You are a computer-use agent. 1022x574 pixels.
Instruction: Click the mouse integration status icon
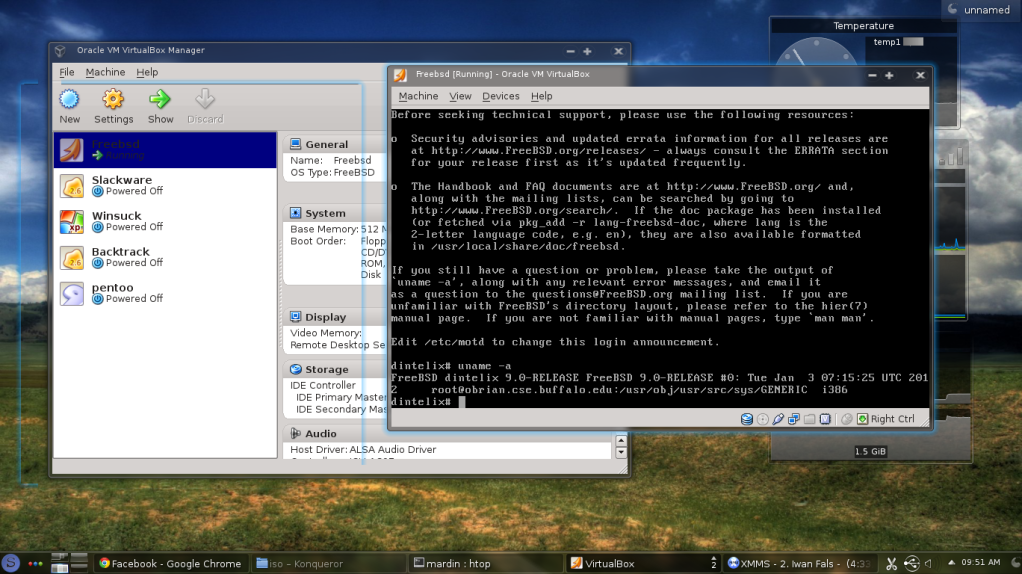[847, 419]
